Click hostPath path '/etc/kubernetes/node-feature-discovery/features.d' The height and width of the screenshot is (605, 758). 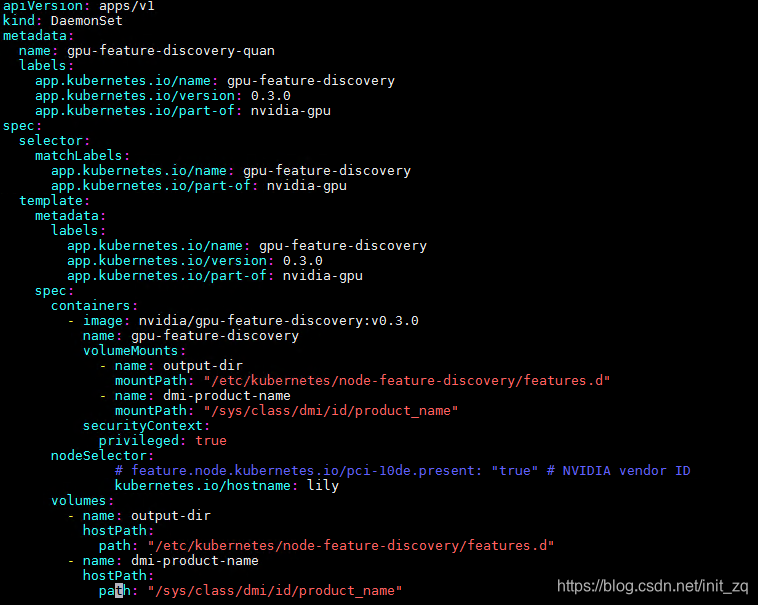[x=350, y=546]
